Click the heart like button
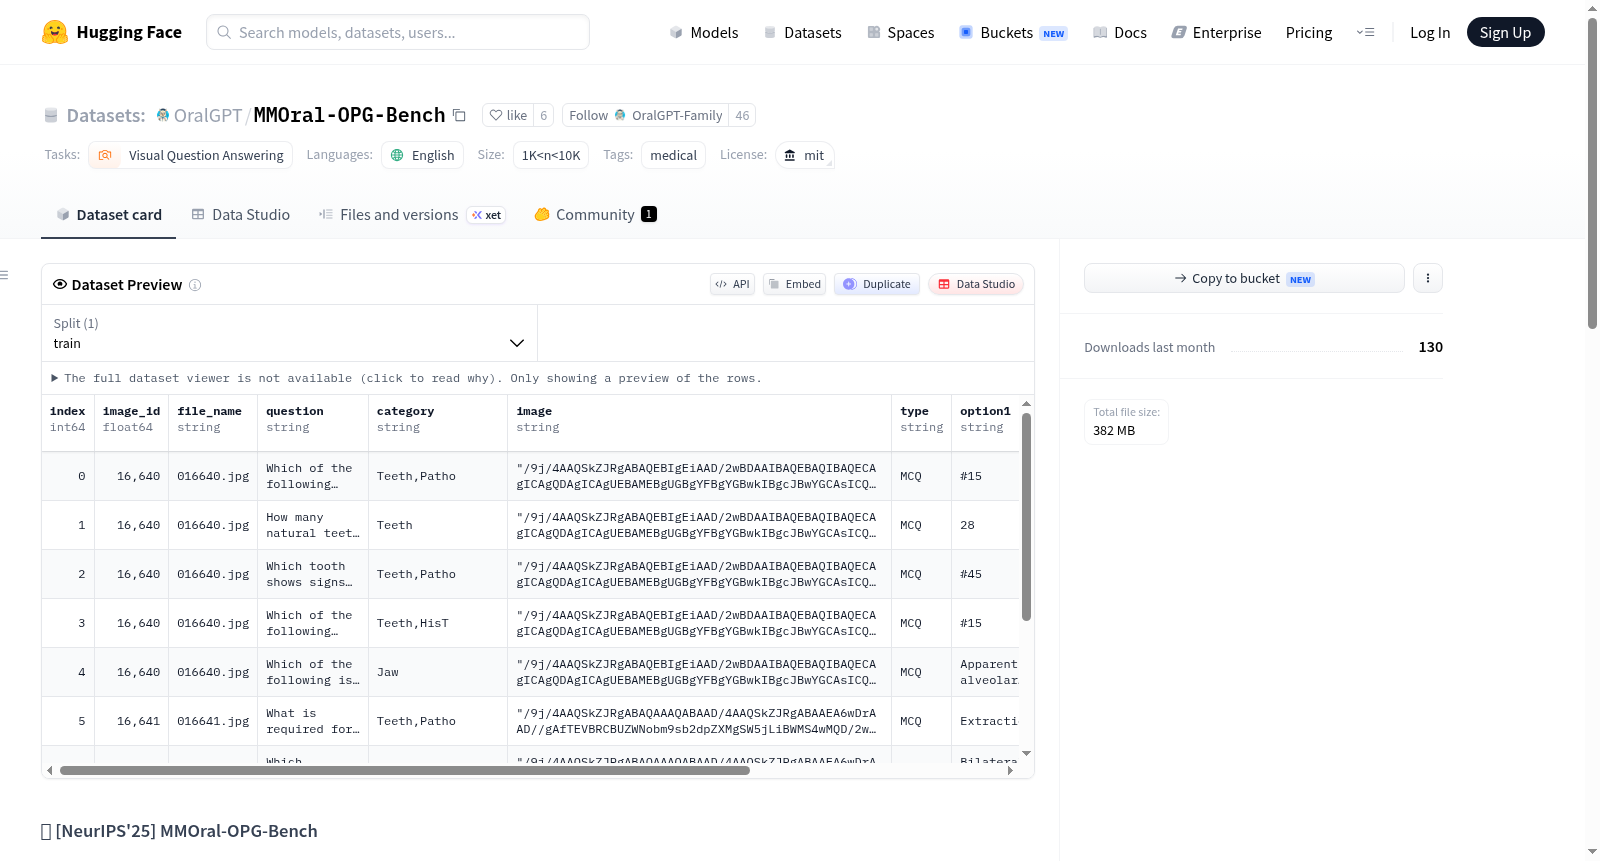This screenshot has width=1600, height=861. tap(508, 115)
